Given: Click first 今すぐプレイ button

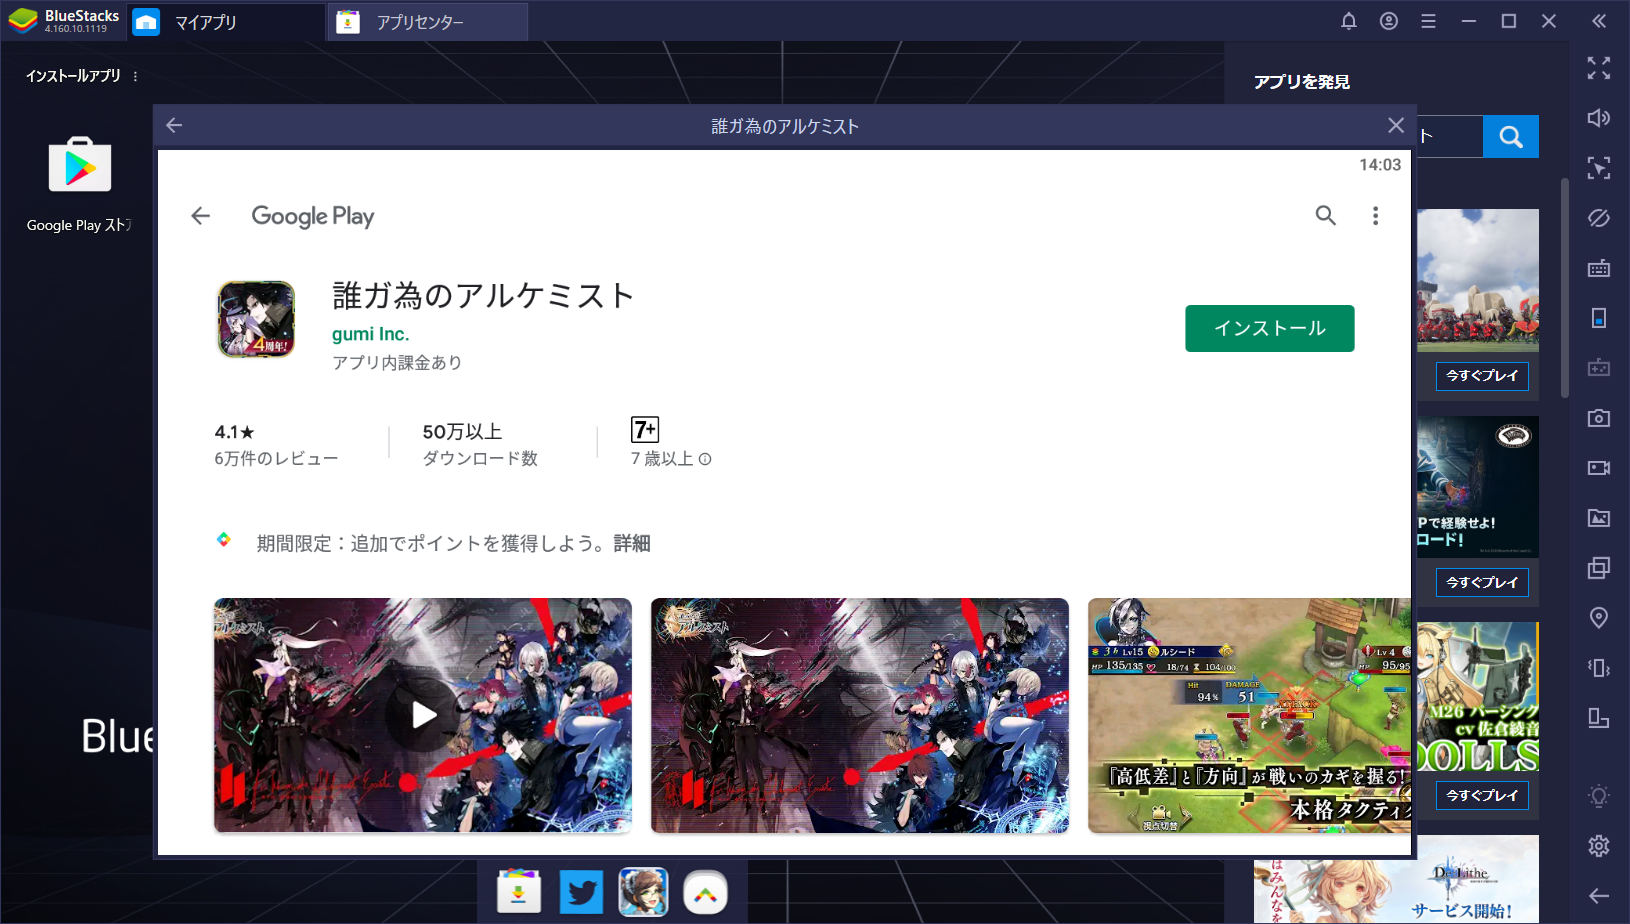Looking at the screenshot, I should coord(1482,375).
